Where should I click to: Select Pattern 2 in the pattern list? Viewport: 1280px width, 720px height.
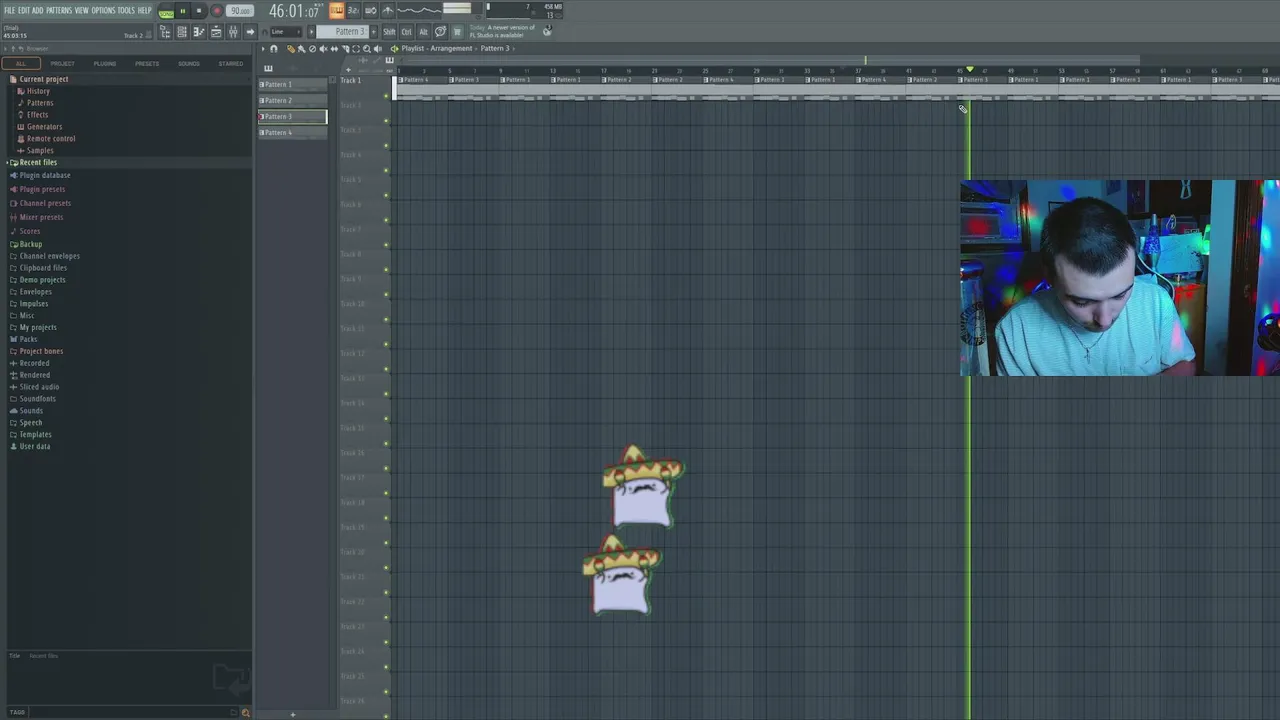pos(292,101)
